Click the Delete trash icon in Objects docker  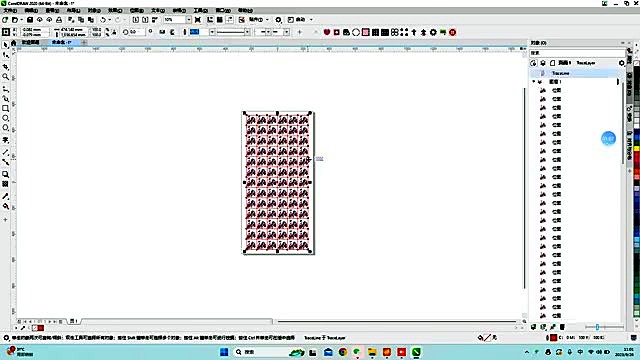tap(562, 327)
